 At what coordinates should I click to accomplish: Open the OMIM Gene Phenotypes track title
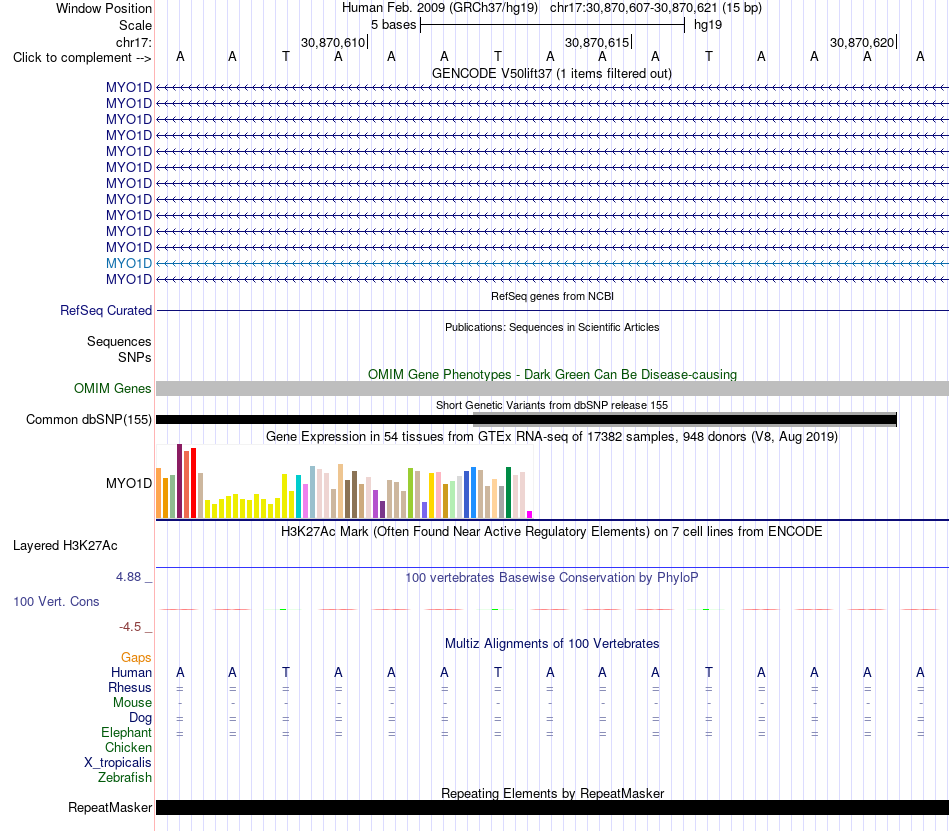[x=552, y=374]
